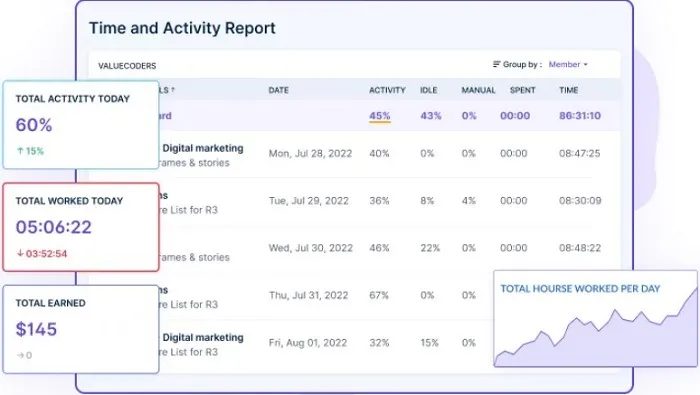Open the Total Earned card
The image size is (700, 395).
click(x=81, y=329)
